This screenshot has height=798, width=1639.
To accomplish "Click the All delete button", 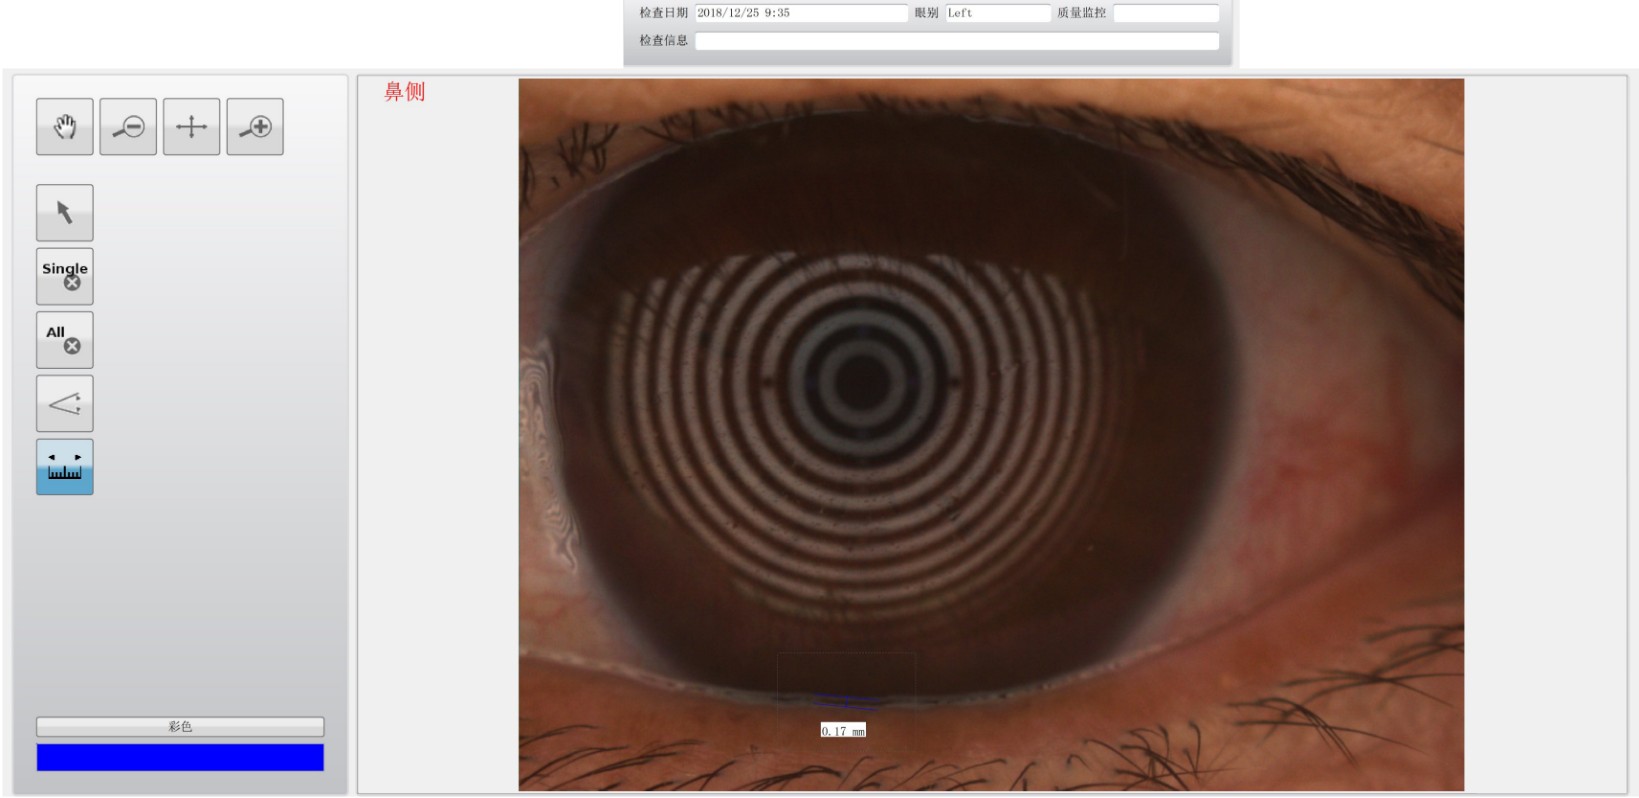I will pos(65,340).
